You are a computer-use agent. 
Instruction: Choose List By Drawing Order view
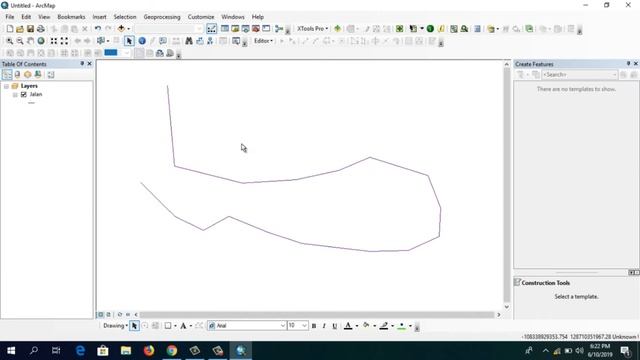point(7,75)
